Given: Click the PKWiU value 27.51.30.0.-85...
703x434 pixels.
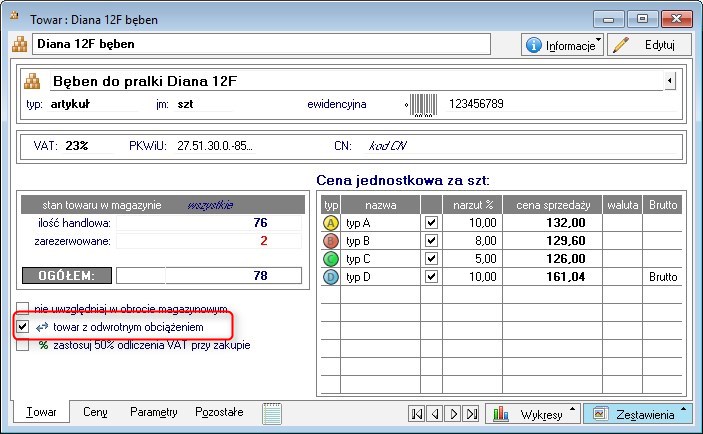Looking at the screenshot, I should 215,146.
